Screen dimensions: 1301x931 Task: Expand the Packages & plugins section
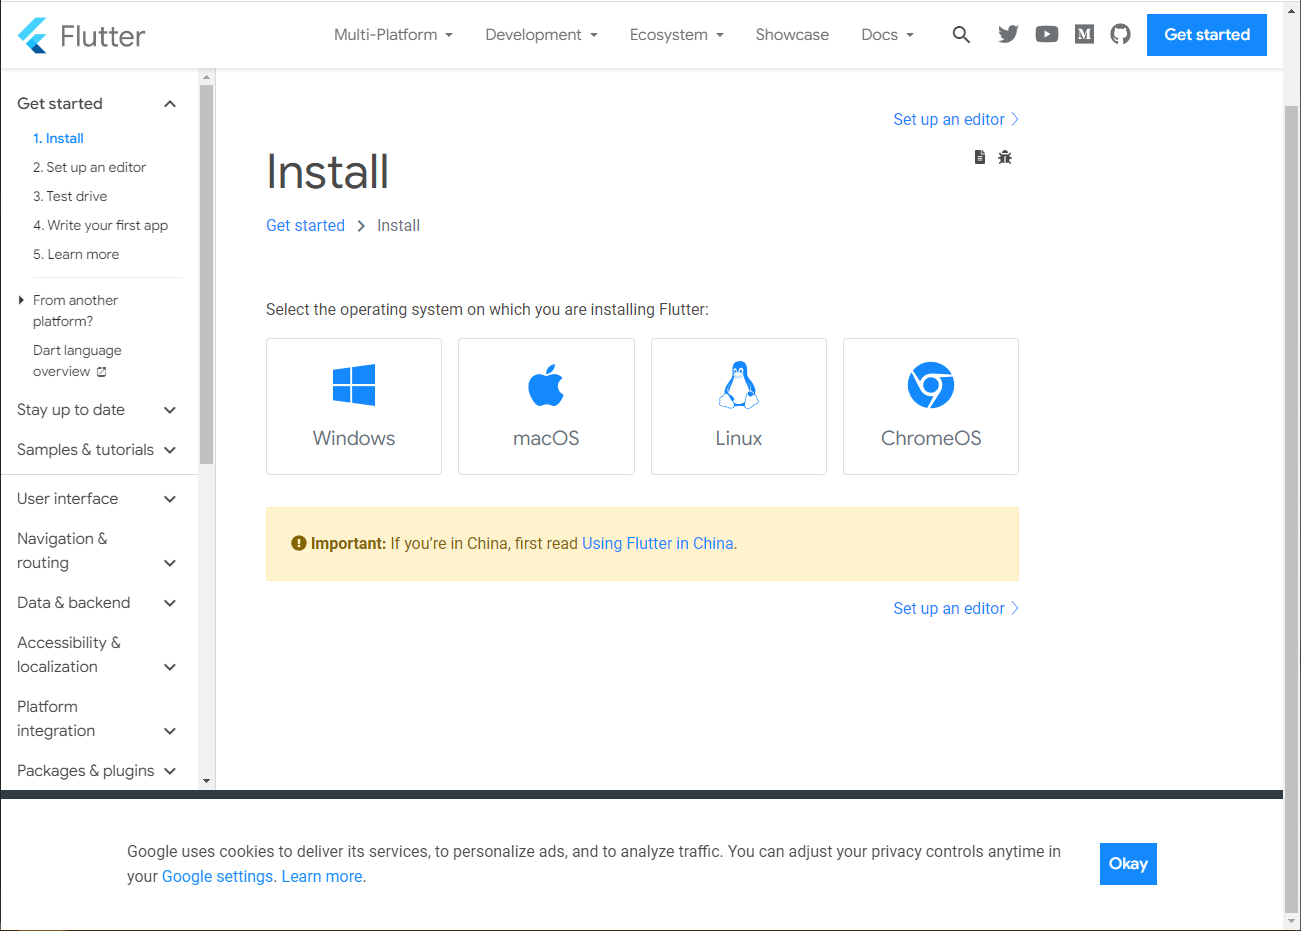(x=97, y=771)
